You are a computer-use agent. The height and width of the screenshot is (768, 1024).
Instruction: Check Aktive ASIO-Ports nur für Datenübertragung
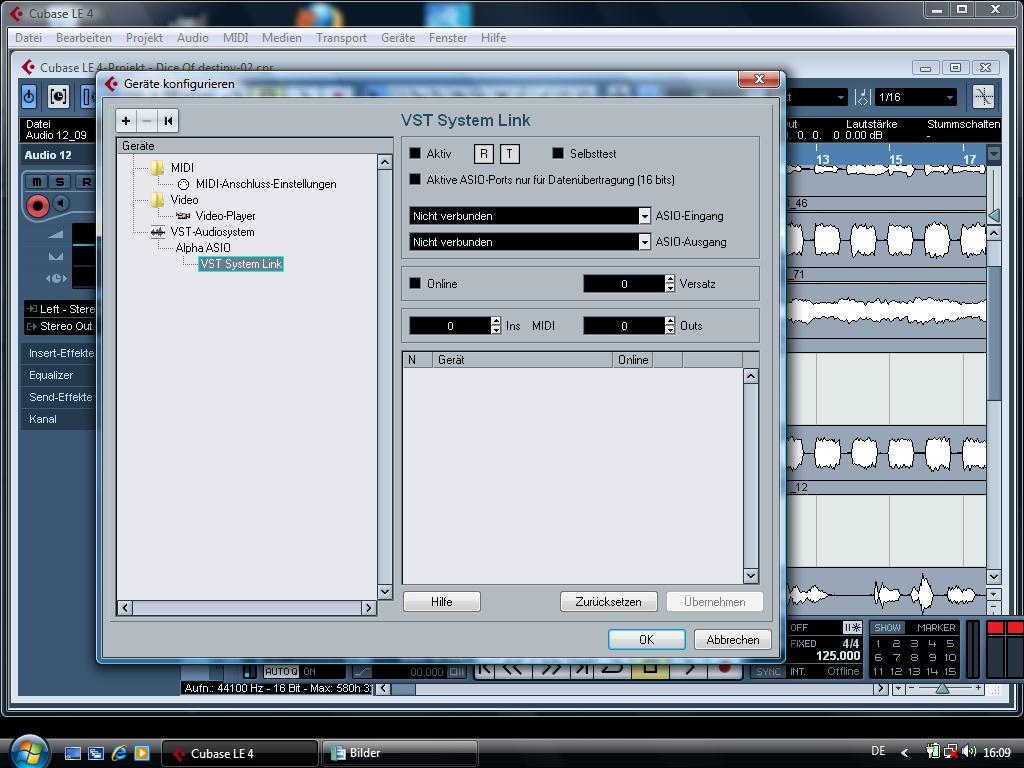pyautogui.click(x=415, y=179)
